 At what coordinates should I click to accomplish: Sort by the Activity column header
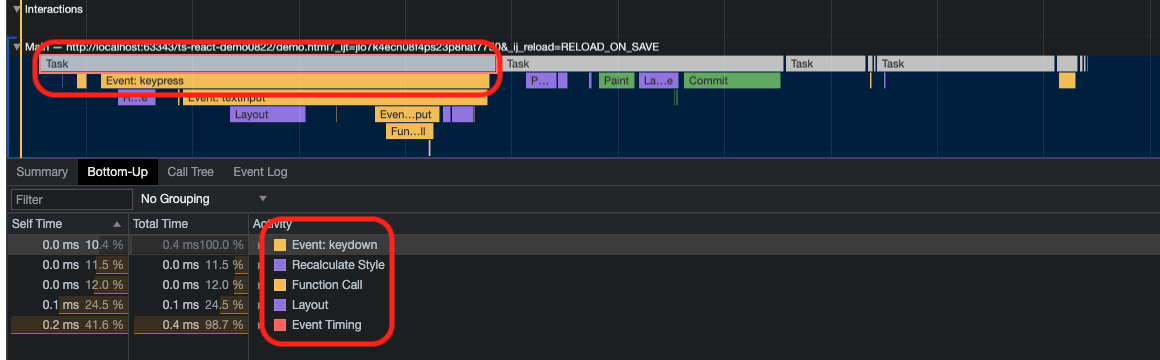(272, 223)
